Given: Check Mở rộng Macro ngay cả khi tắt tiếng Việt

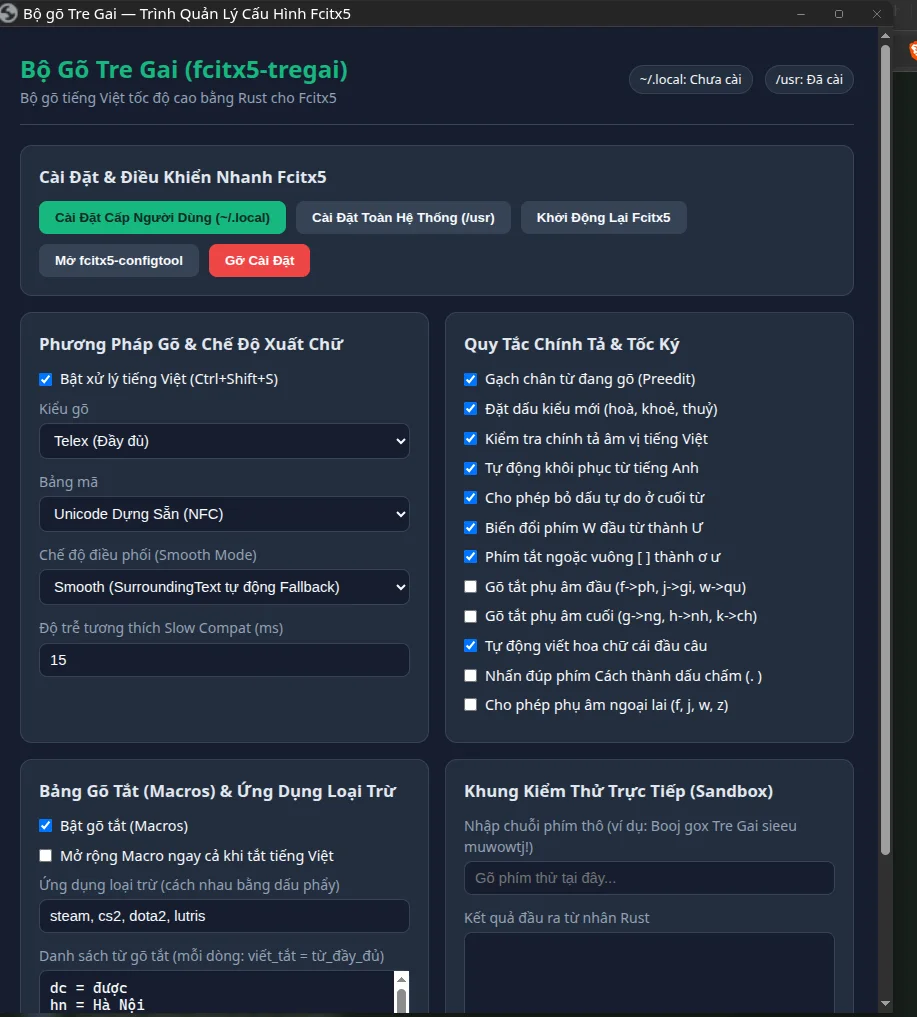Looking at the screenshot, I should pos(45,855).
